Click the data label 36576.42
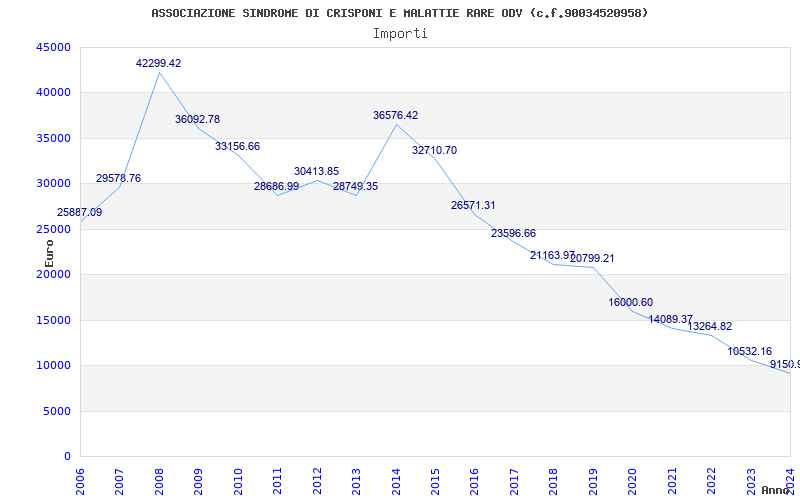Screen dimensions: 800x500 click(395, 115)
